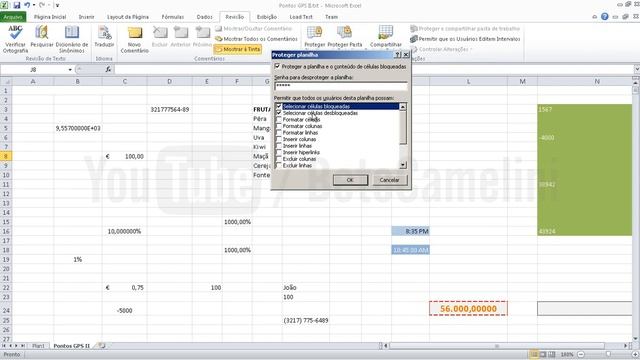The image size is (640, 360).
Task: Click Permitir que os Usuários Editem Intervalos
Action: [x=465, y=39]
